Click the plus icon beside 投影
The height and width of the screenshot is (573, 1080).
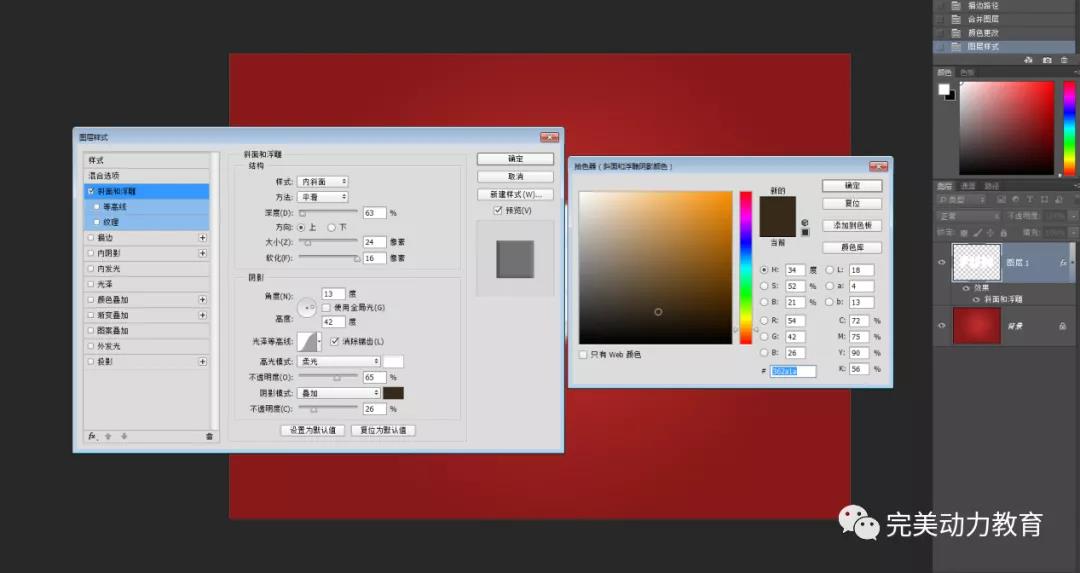(202, 362)
